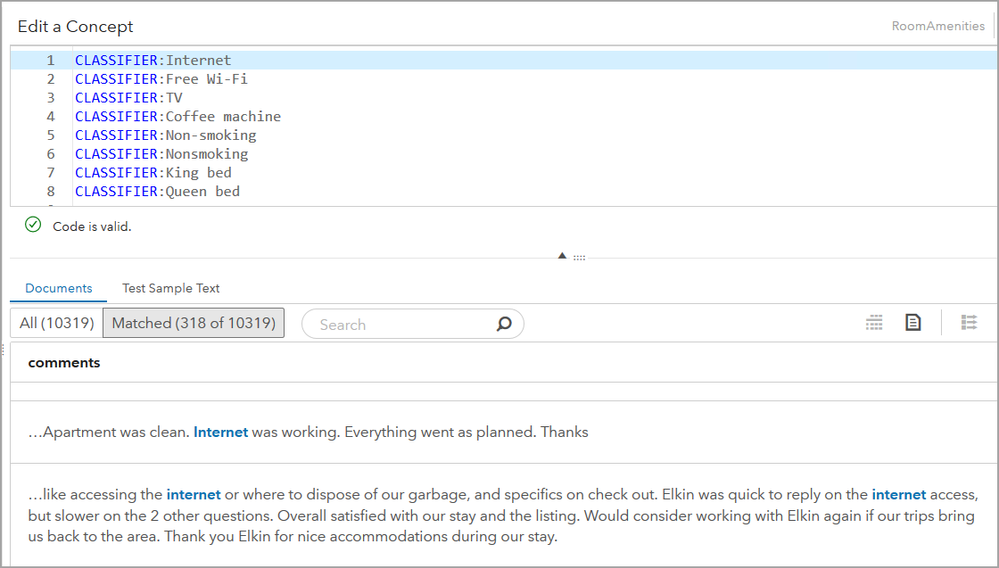The image size is (999, 568).
Task: Select the document view icon
Action: tap(913, 323)
